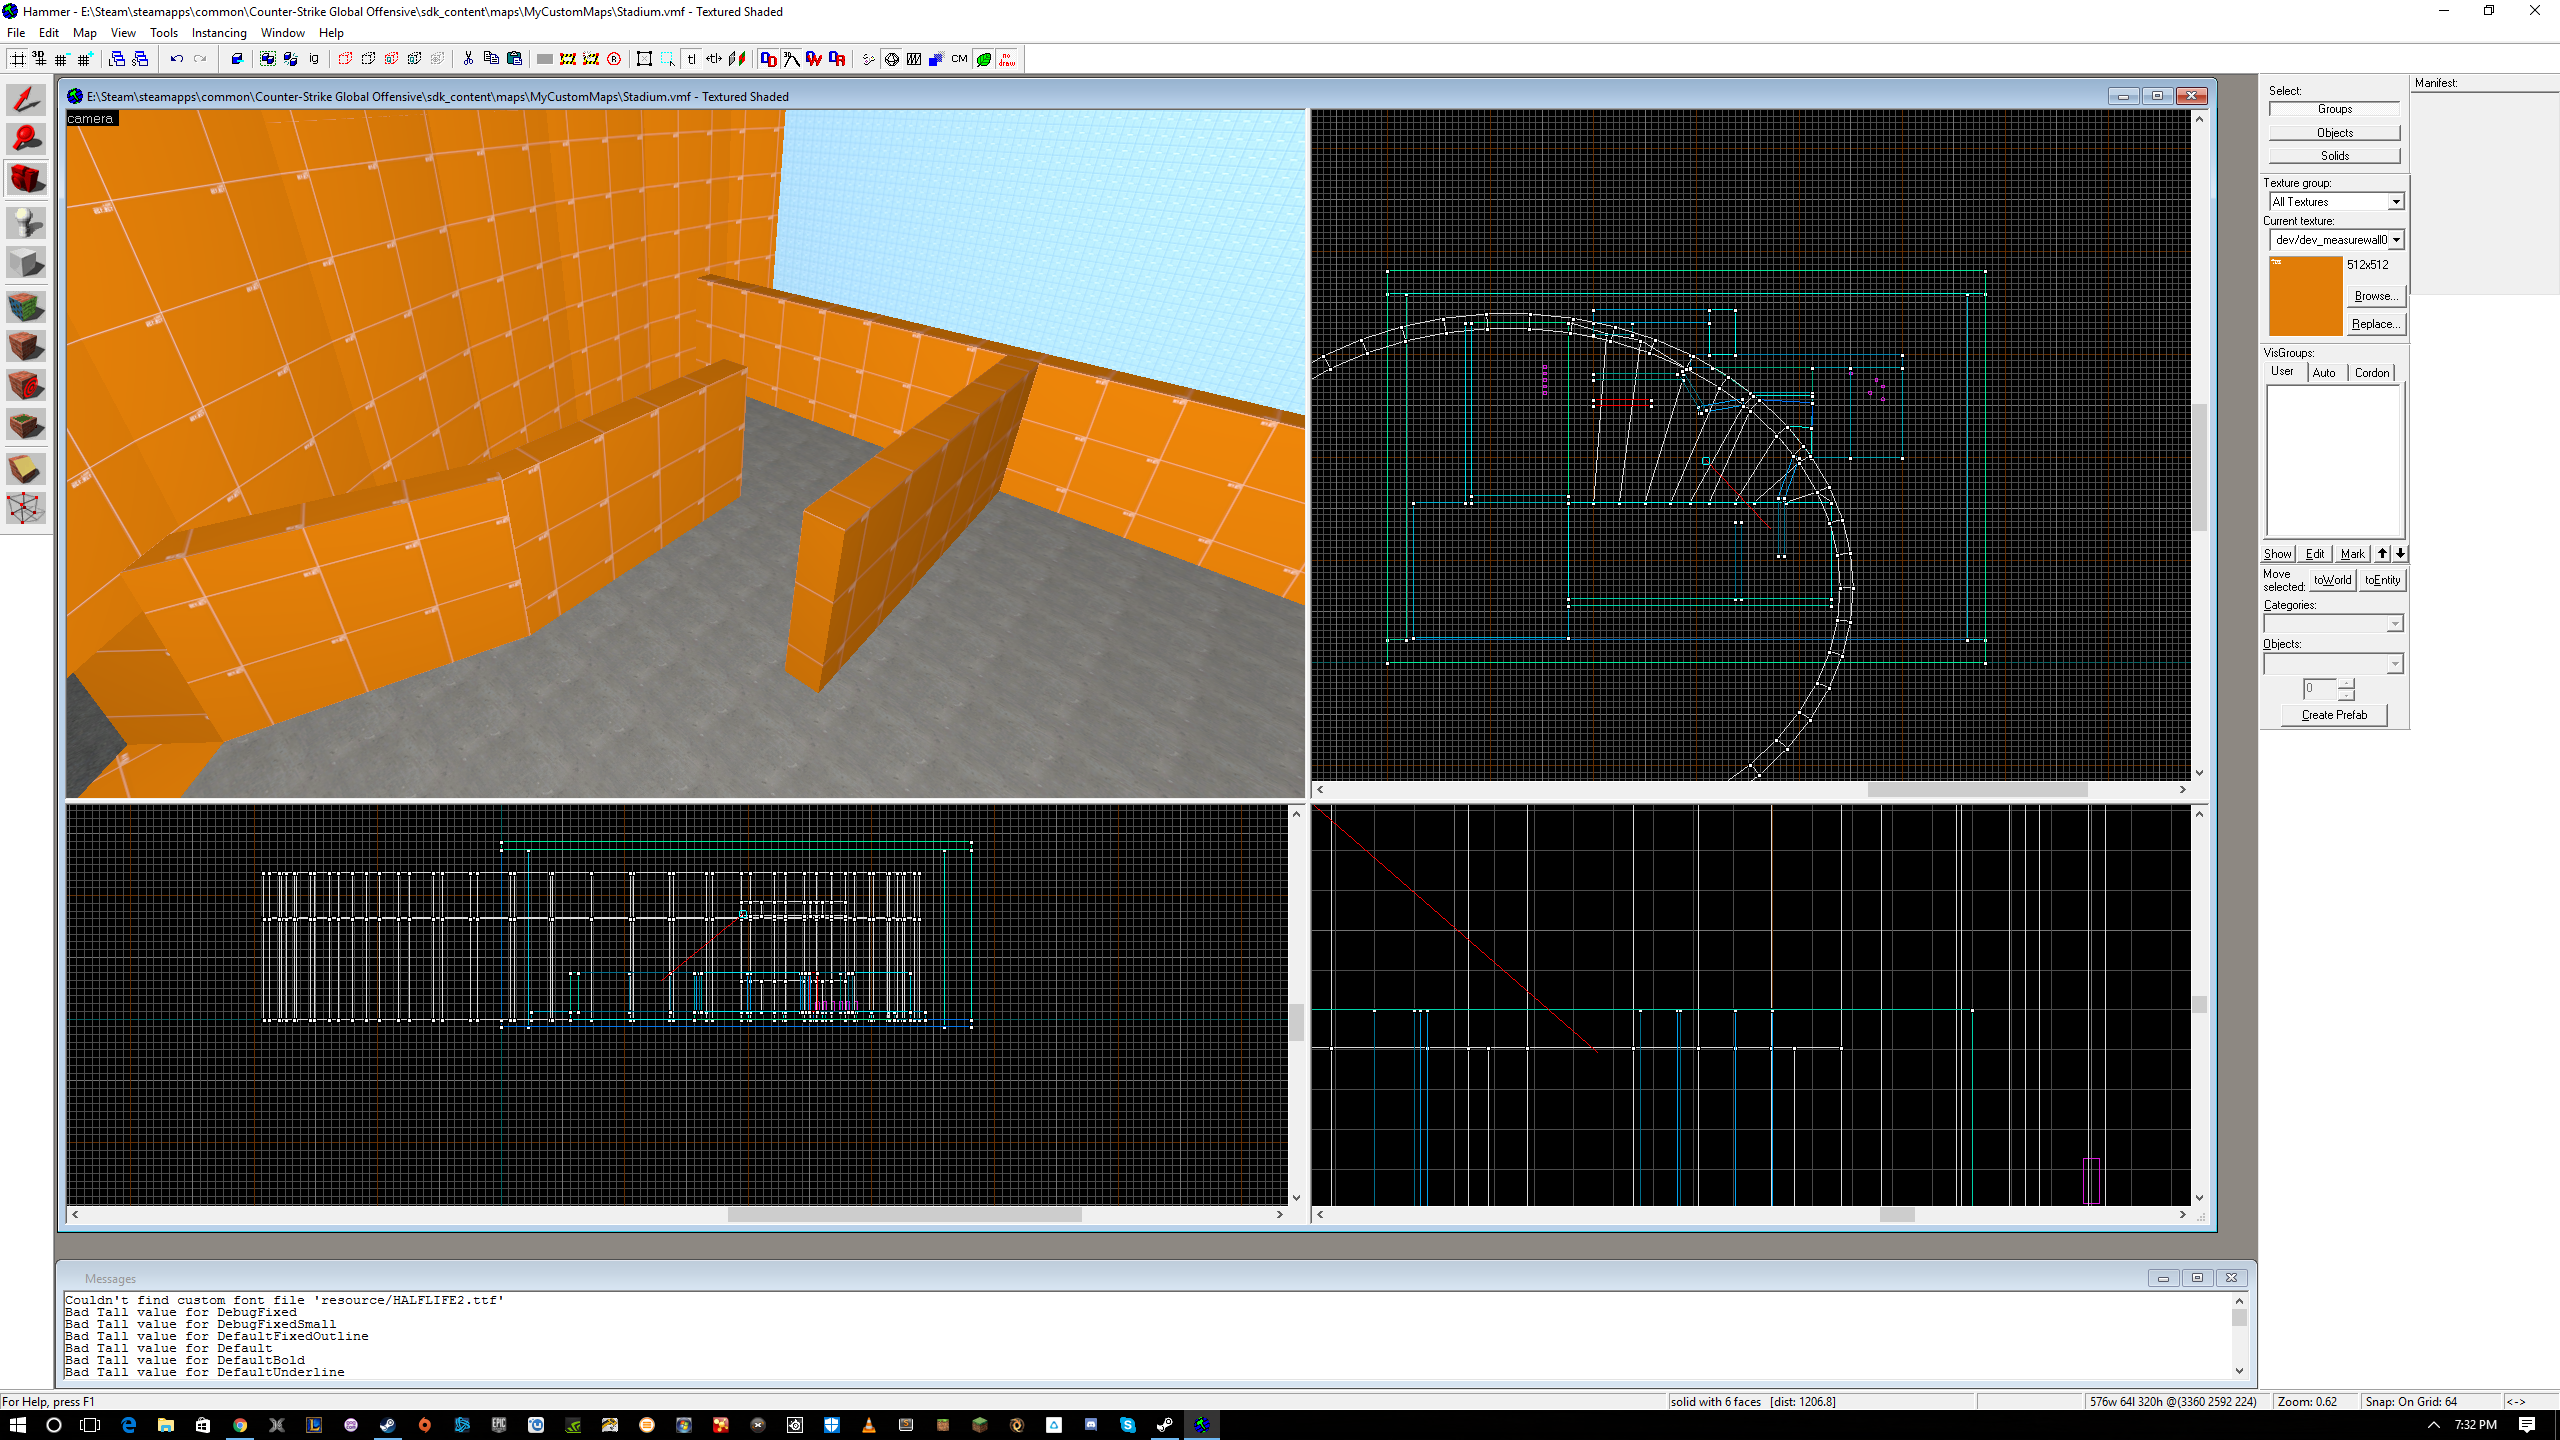Click the toWorld button
The height and width of the screenshot is (1440, 2560).
2332,580
